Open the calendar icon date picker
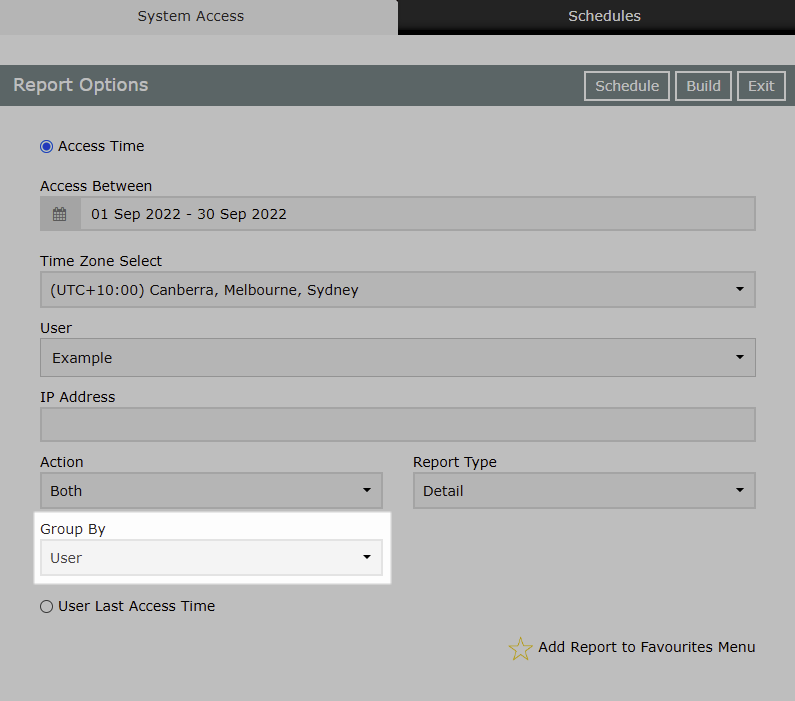Image resolution: width=795 pixels, height=701 pixels. click(60, 214)
